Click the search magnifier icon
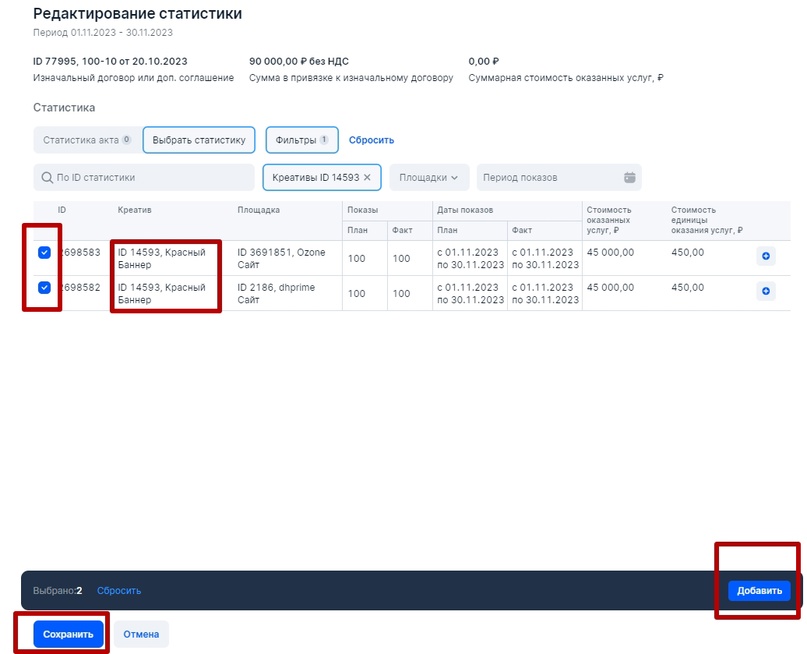The height and width of the screenshot is (654, 807). [47, 178]
